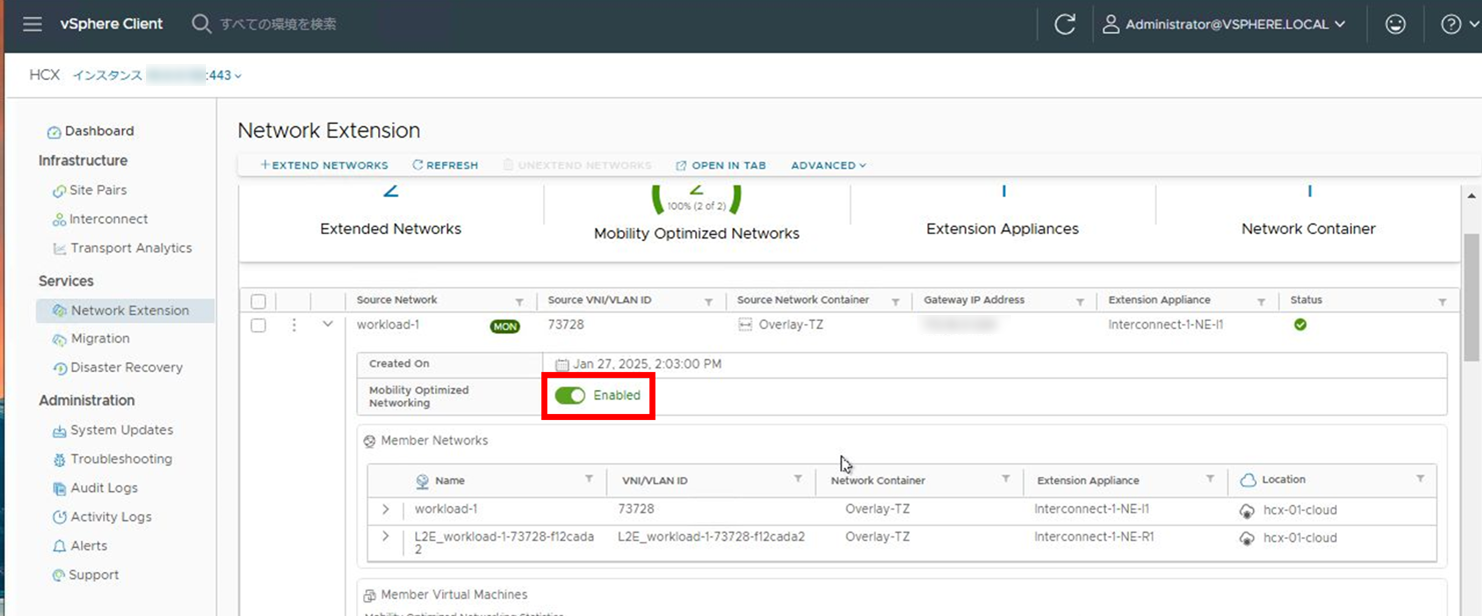This screenshot has width=1482, height=616.
Task: Filter the Gateway IP Address column
Action: (x=1080, y=301)
